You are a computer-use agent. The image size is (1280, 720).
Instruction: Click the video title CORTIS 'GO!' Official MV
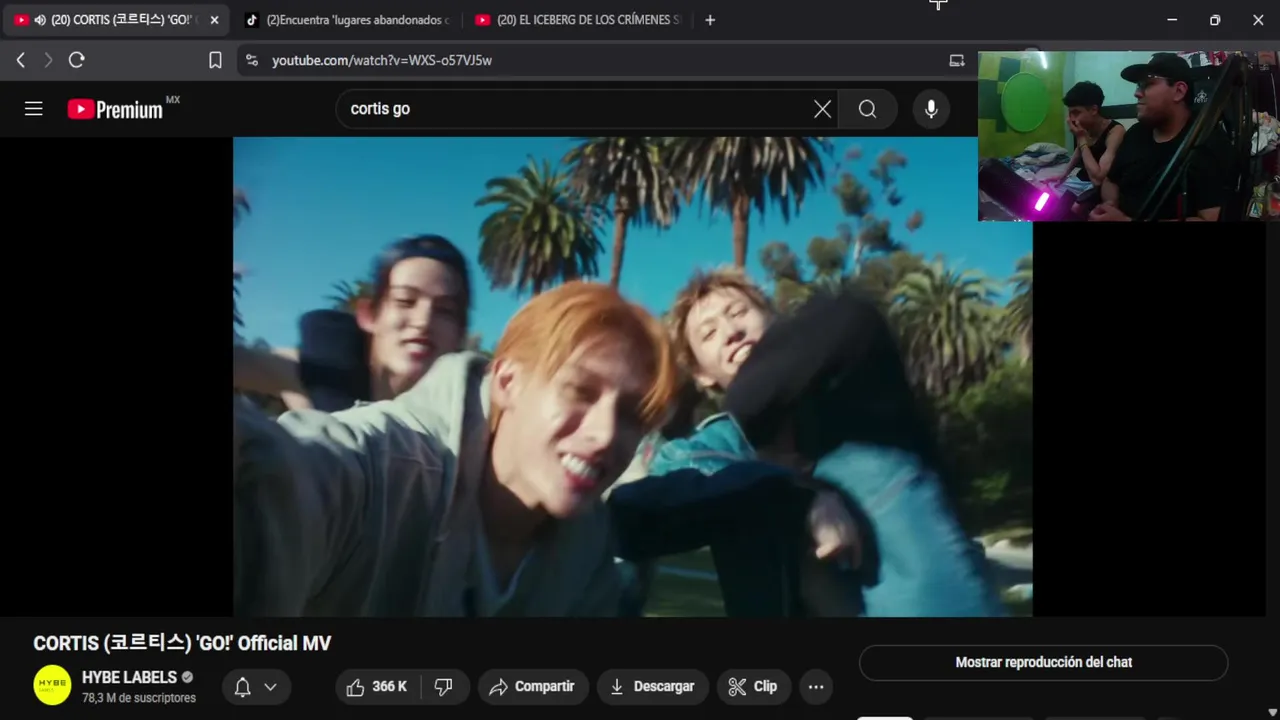pos(182,643)
